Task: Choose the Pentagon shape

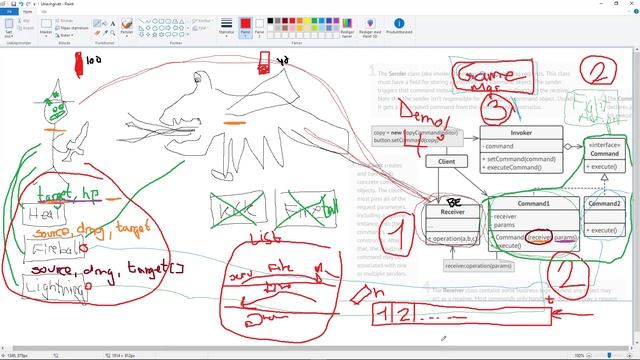Action: point(155,28)
